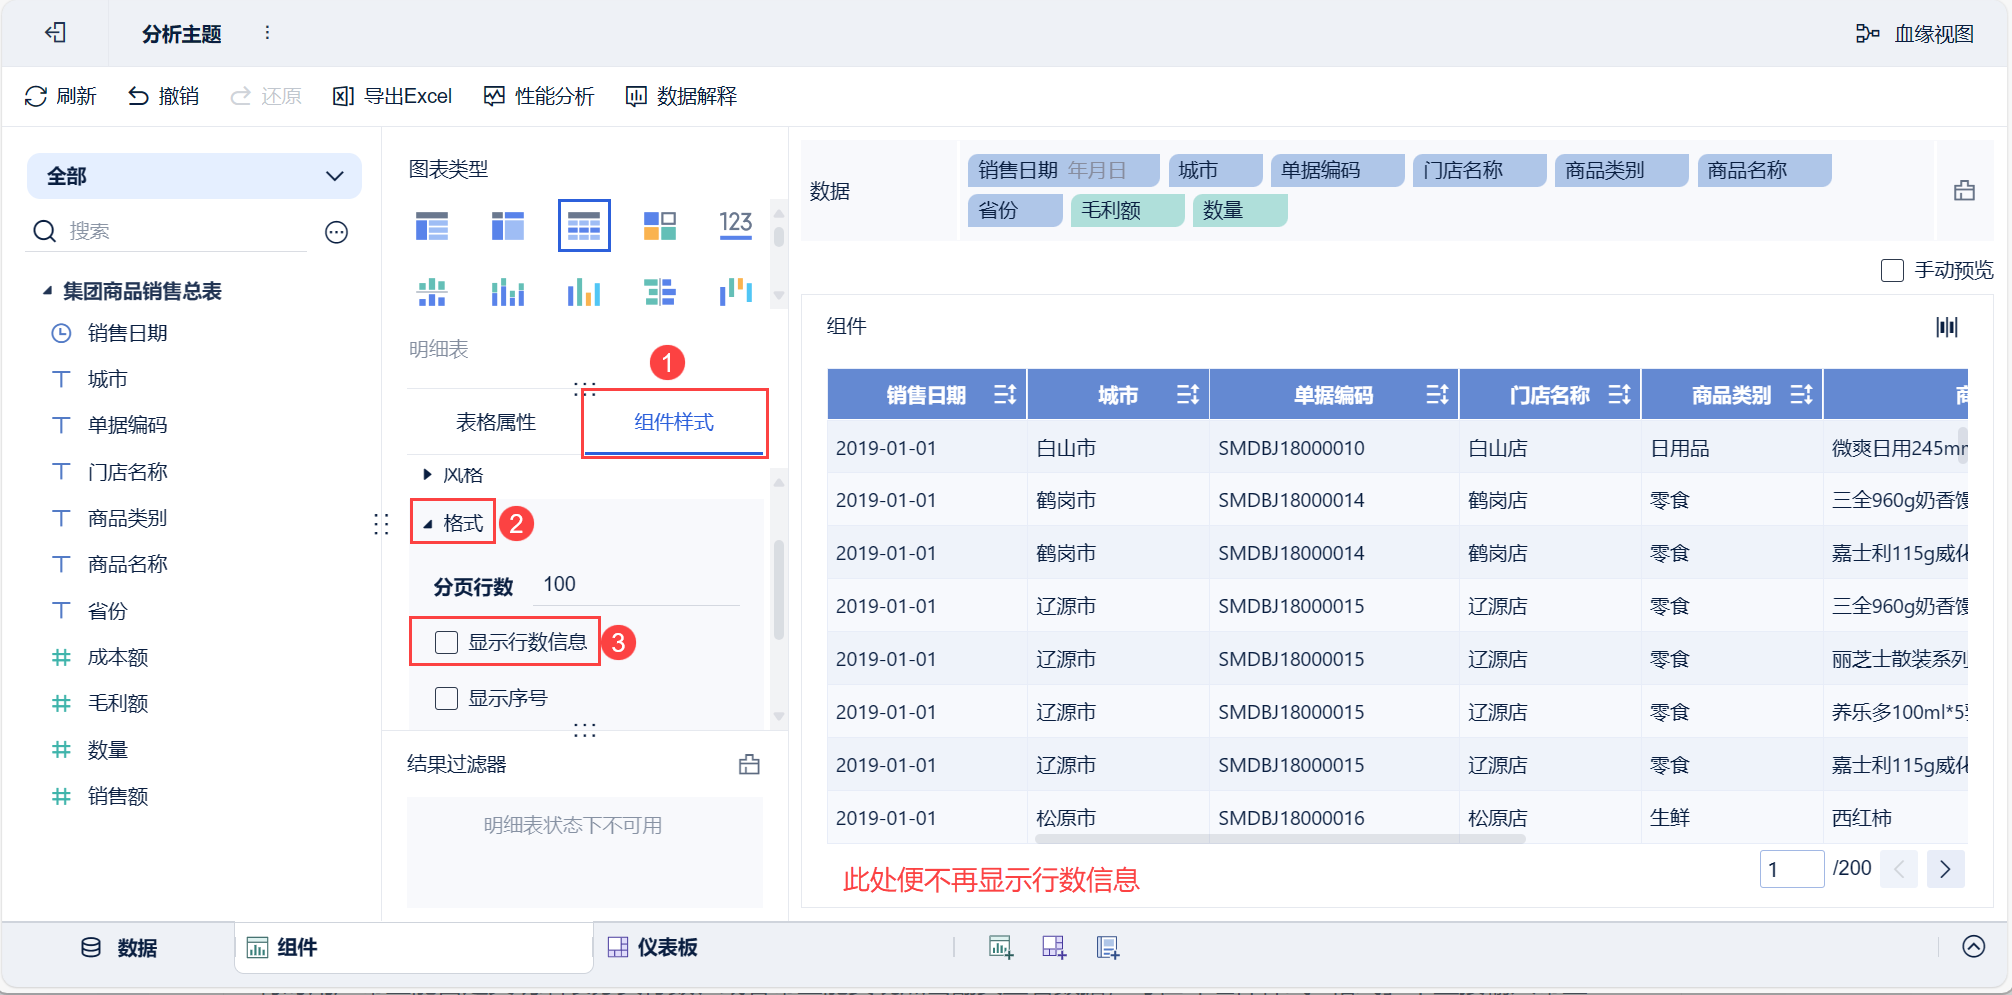Open 数据解释 data explanation

click(681, 96)
